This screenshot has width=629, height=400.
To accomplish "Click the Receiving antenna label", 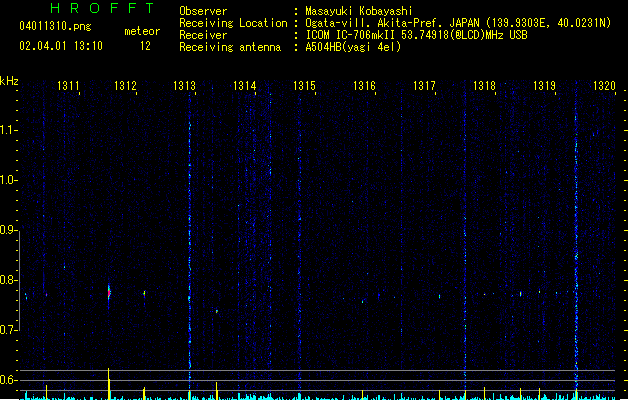I will (230, 47).
